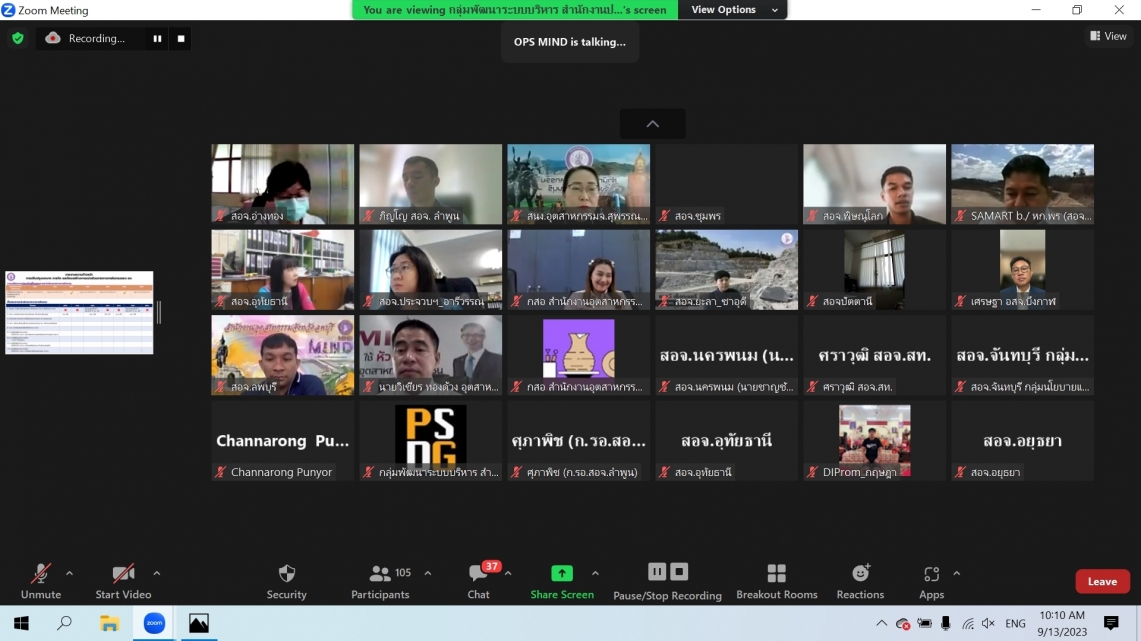Open the taskbar clock and date
The width and height of the screenshot is (1141, 641).
pos(1062,624)
